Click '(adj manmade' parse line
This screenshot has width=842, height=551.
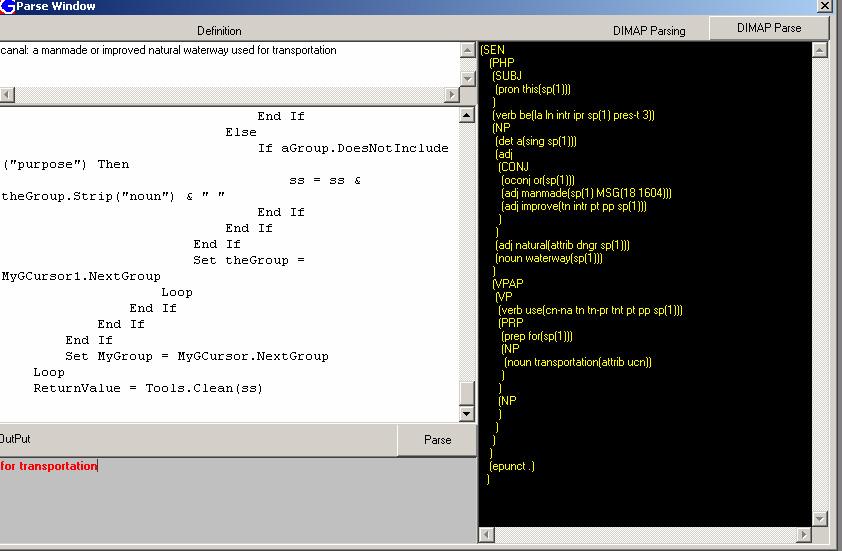pos(586,193)
